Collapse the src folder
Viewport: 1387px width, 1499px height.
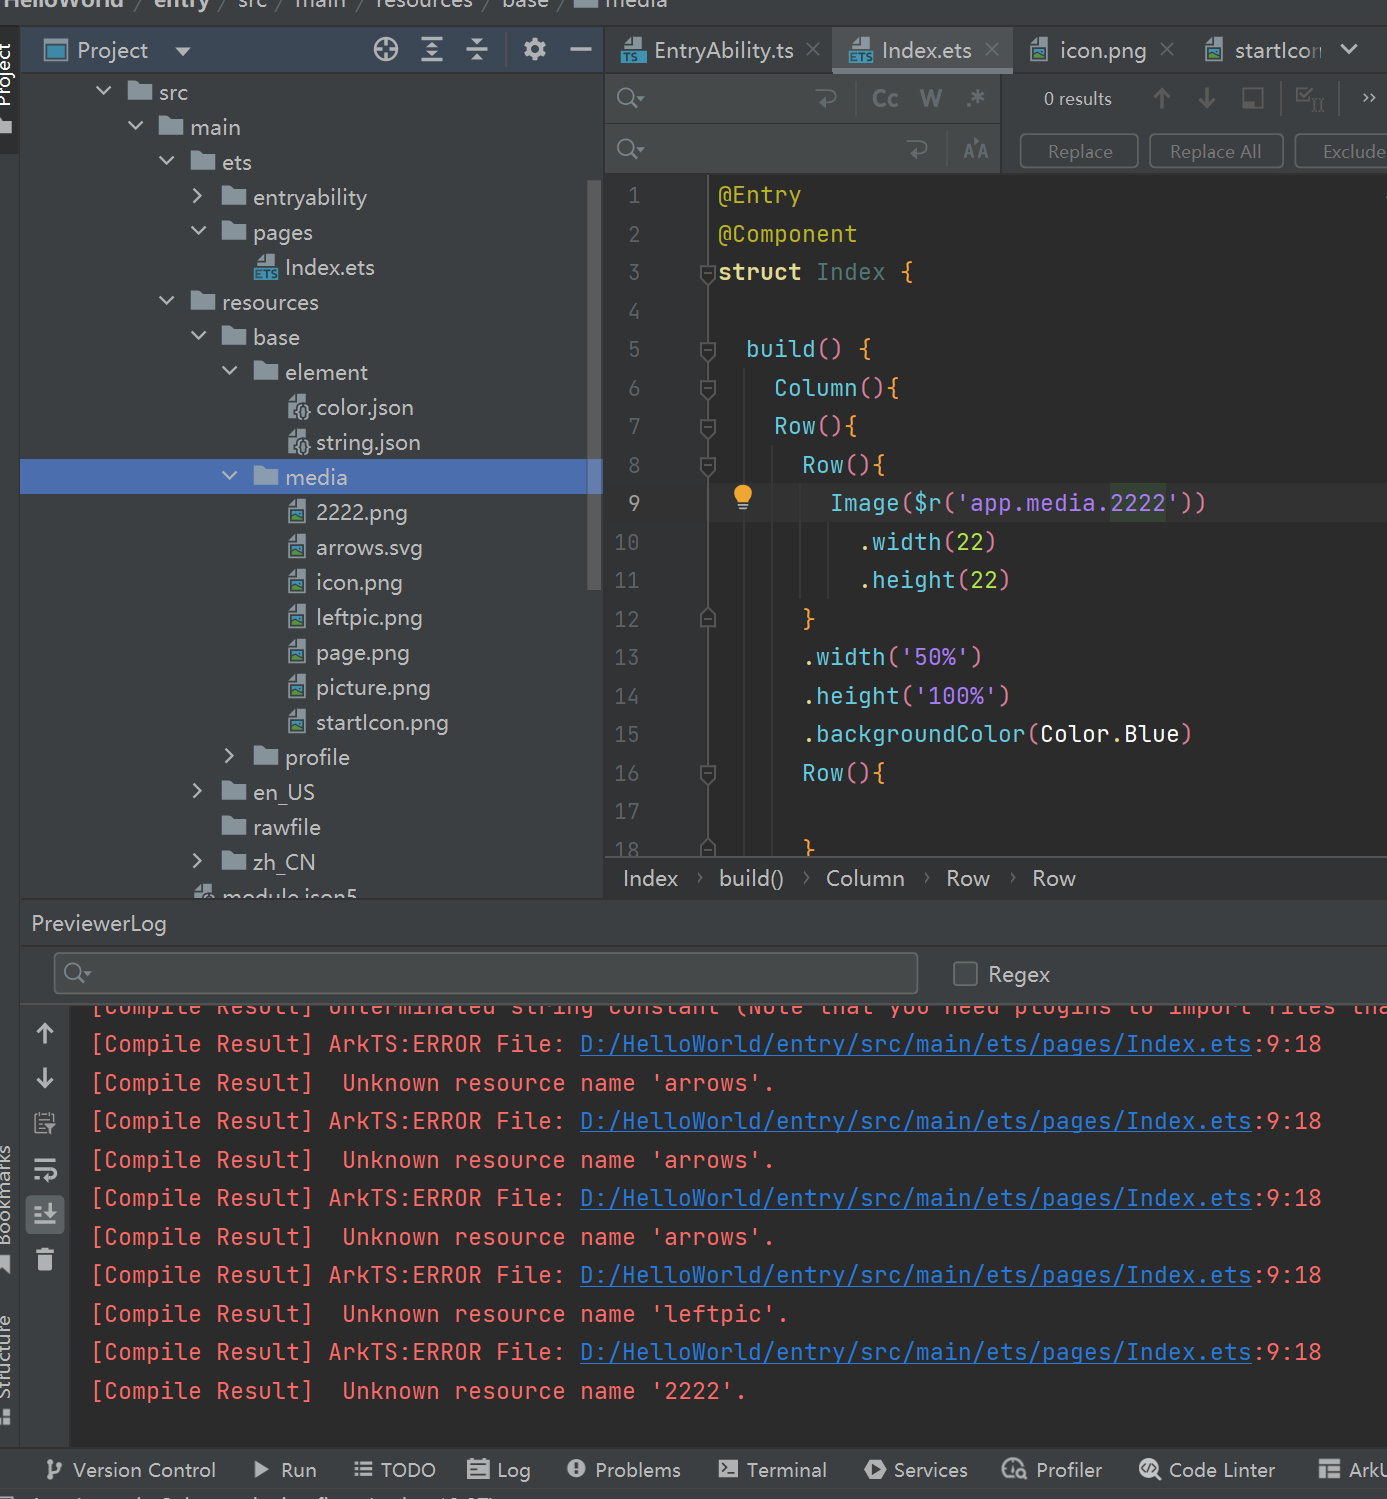[x=104, y=91]
